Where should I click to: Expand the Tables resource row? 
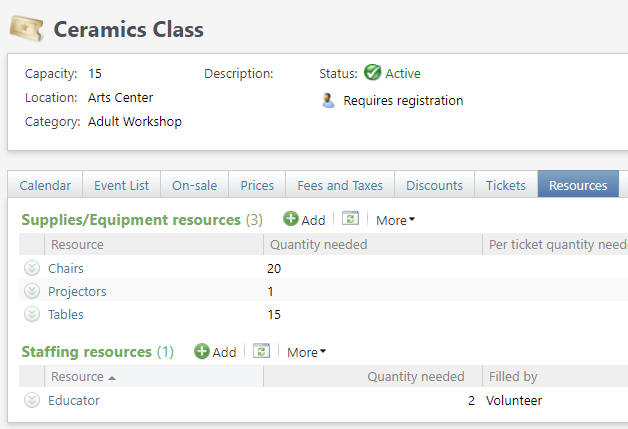(32, 315)
